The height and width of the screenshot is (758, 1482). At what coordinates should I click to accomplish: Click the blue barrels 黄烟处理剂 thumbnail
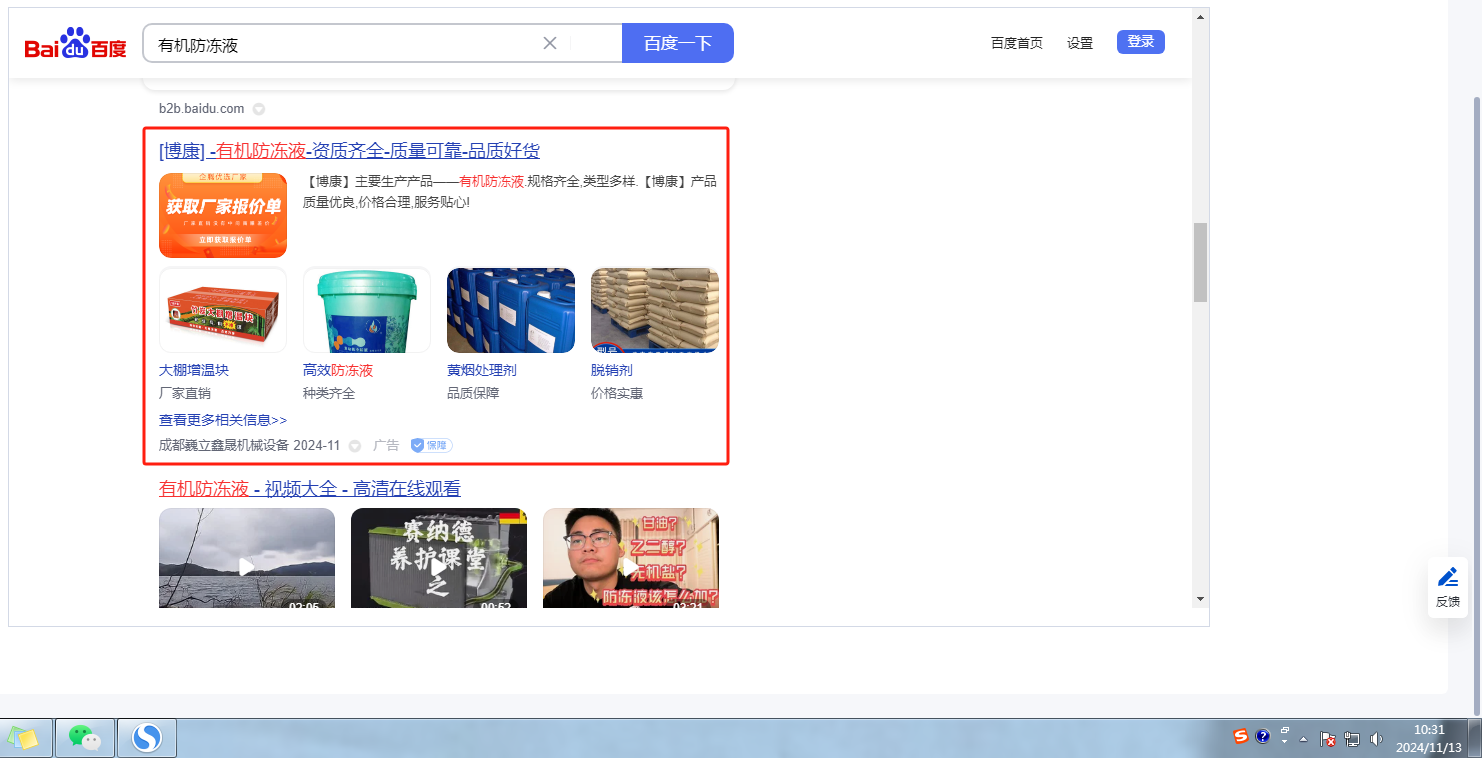coord(511,310)
